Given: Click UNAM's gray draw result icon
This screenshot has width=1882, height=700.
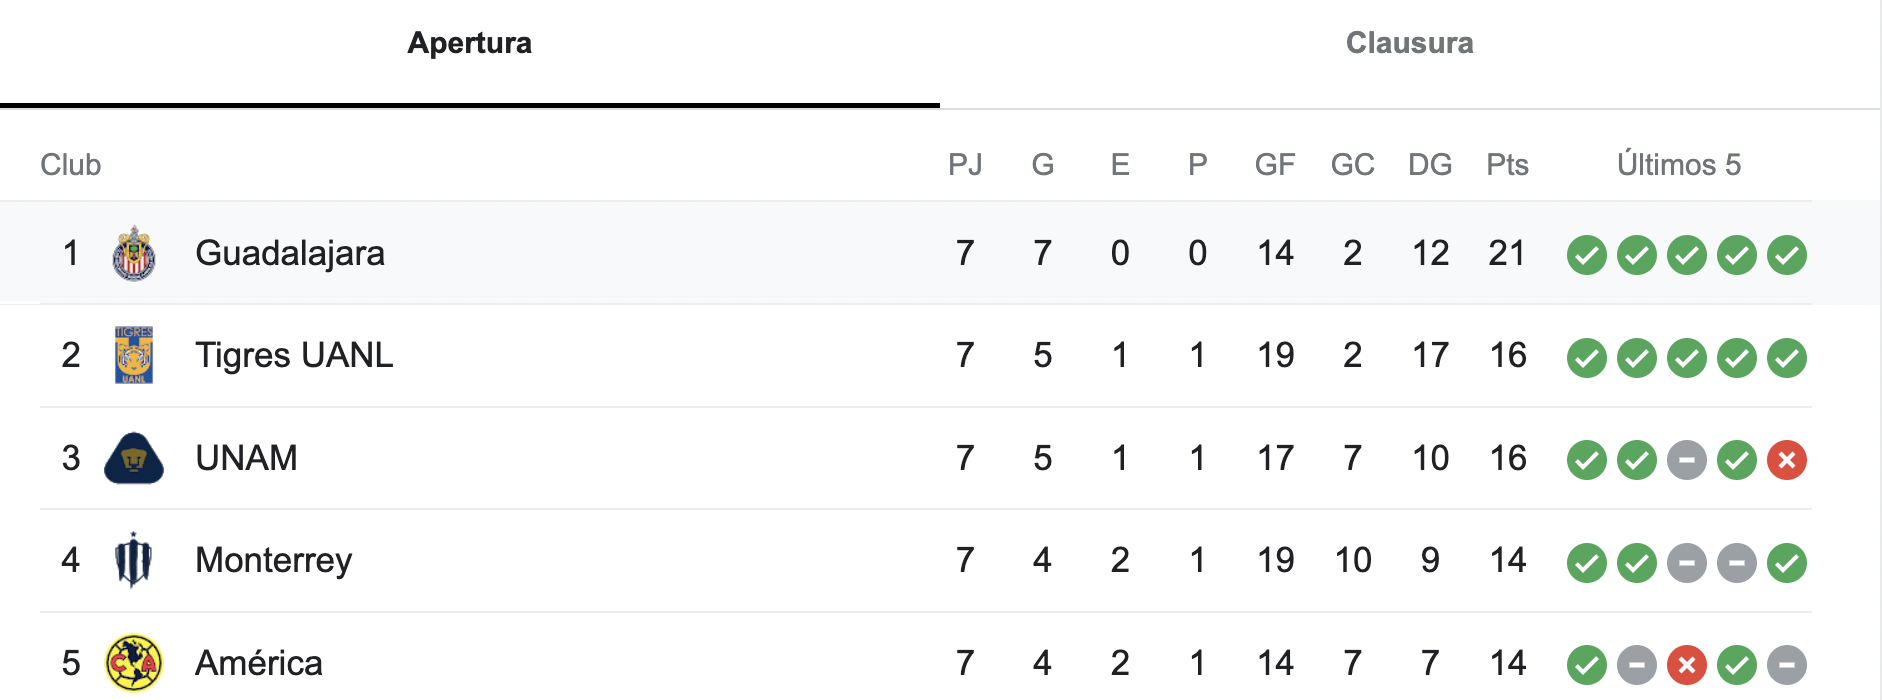Looking at the screenshot, I should point(1686,460).
